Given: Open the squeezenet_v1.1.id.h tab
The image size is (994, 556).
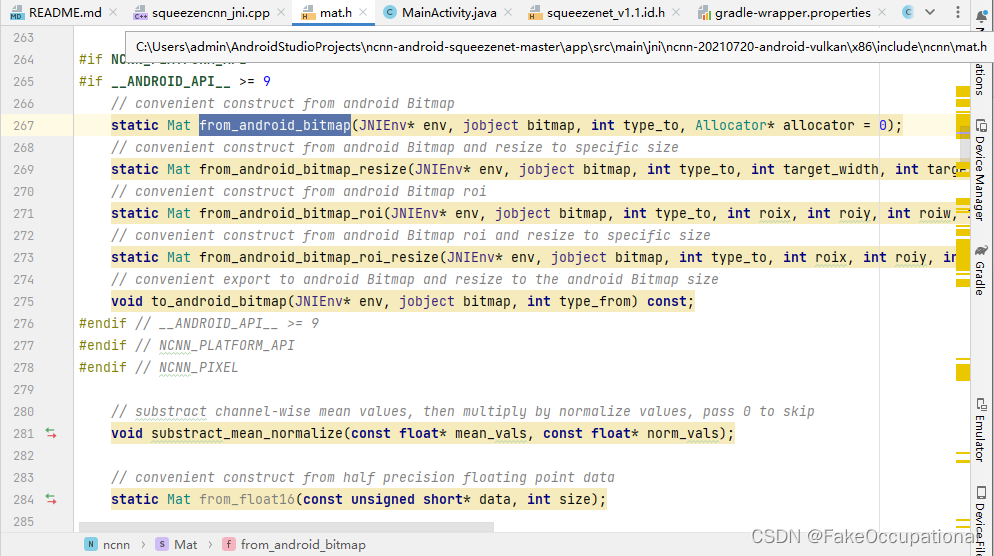Looking at the screenshot, I should click(x=605, y=13).
